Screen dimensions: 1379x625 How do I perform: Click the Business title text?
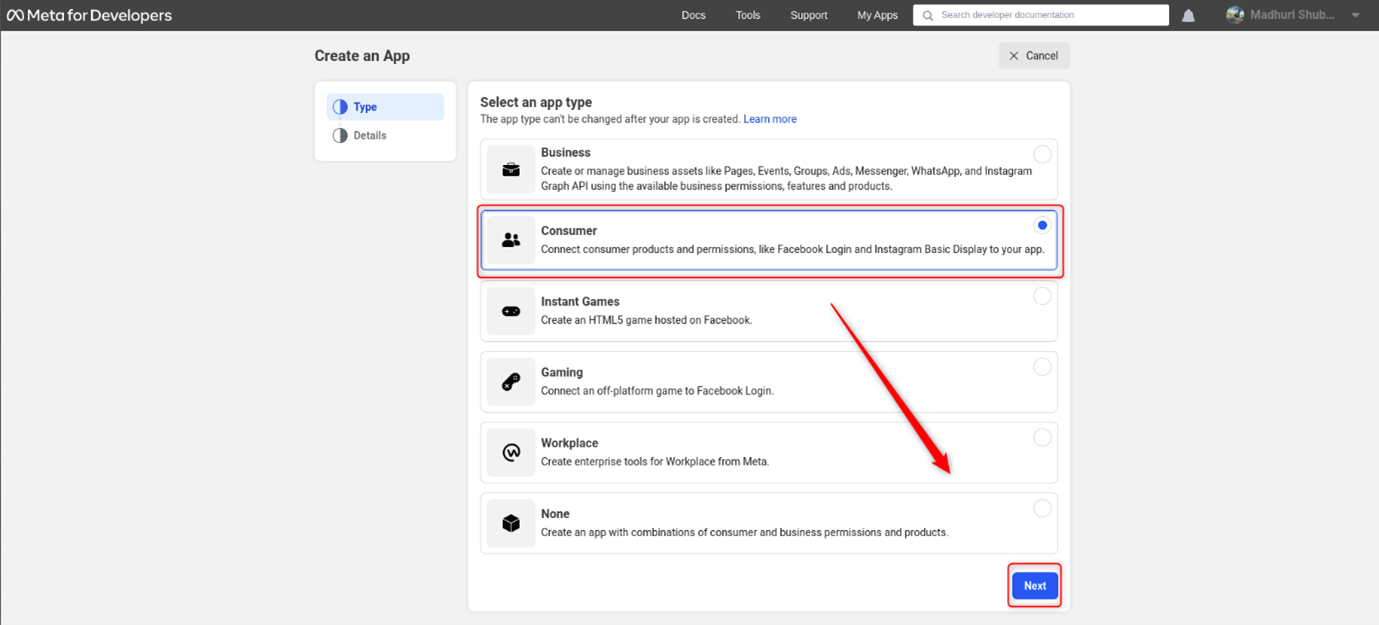click(566, 153)
